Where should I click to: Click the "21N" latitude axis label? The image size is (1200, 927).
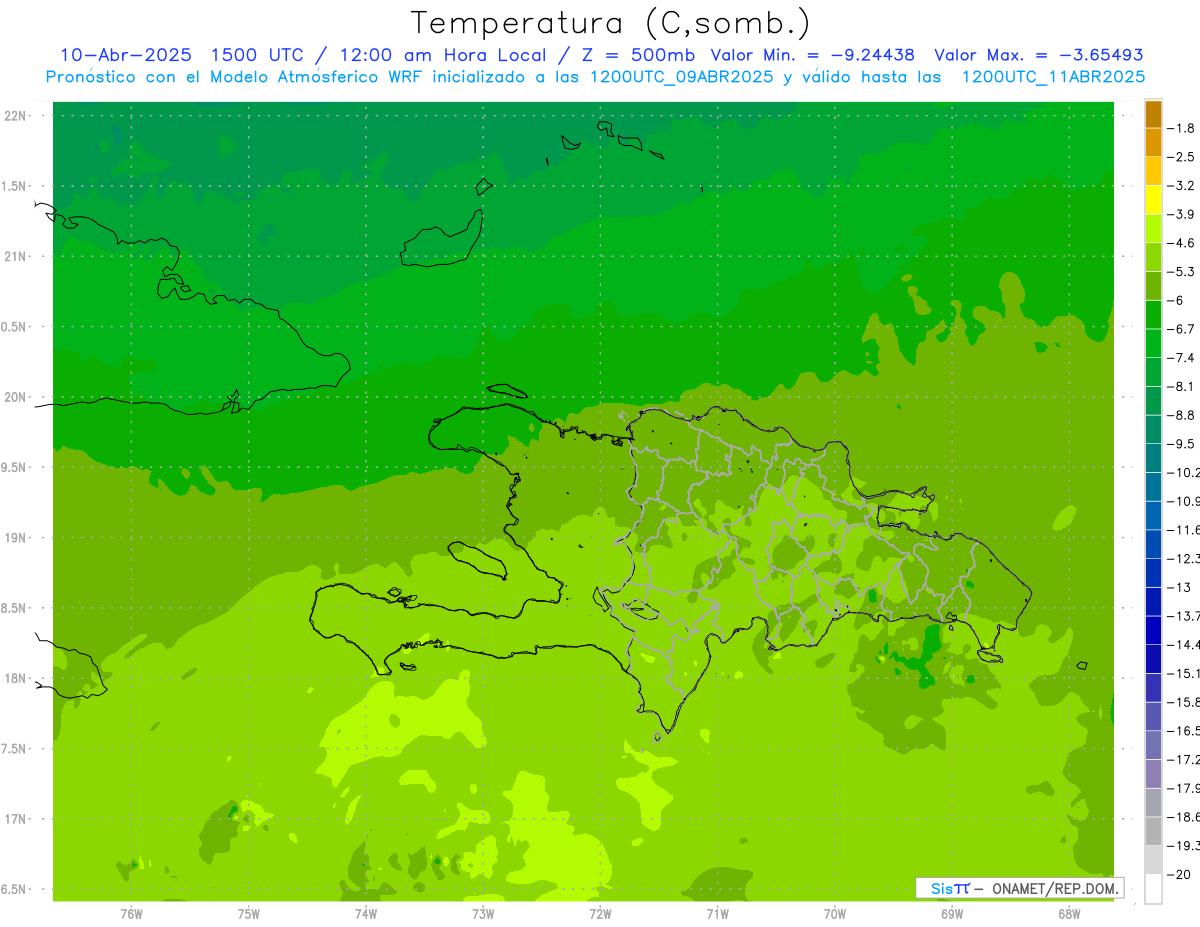(x=16, y=257)
